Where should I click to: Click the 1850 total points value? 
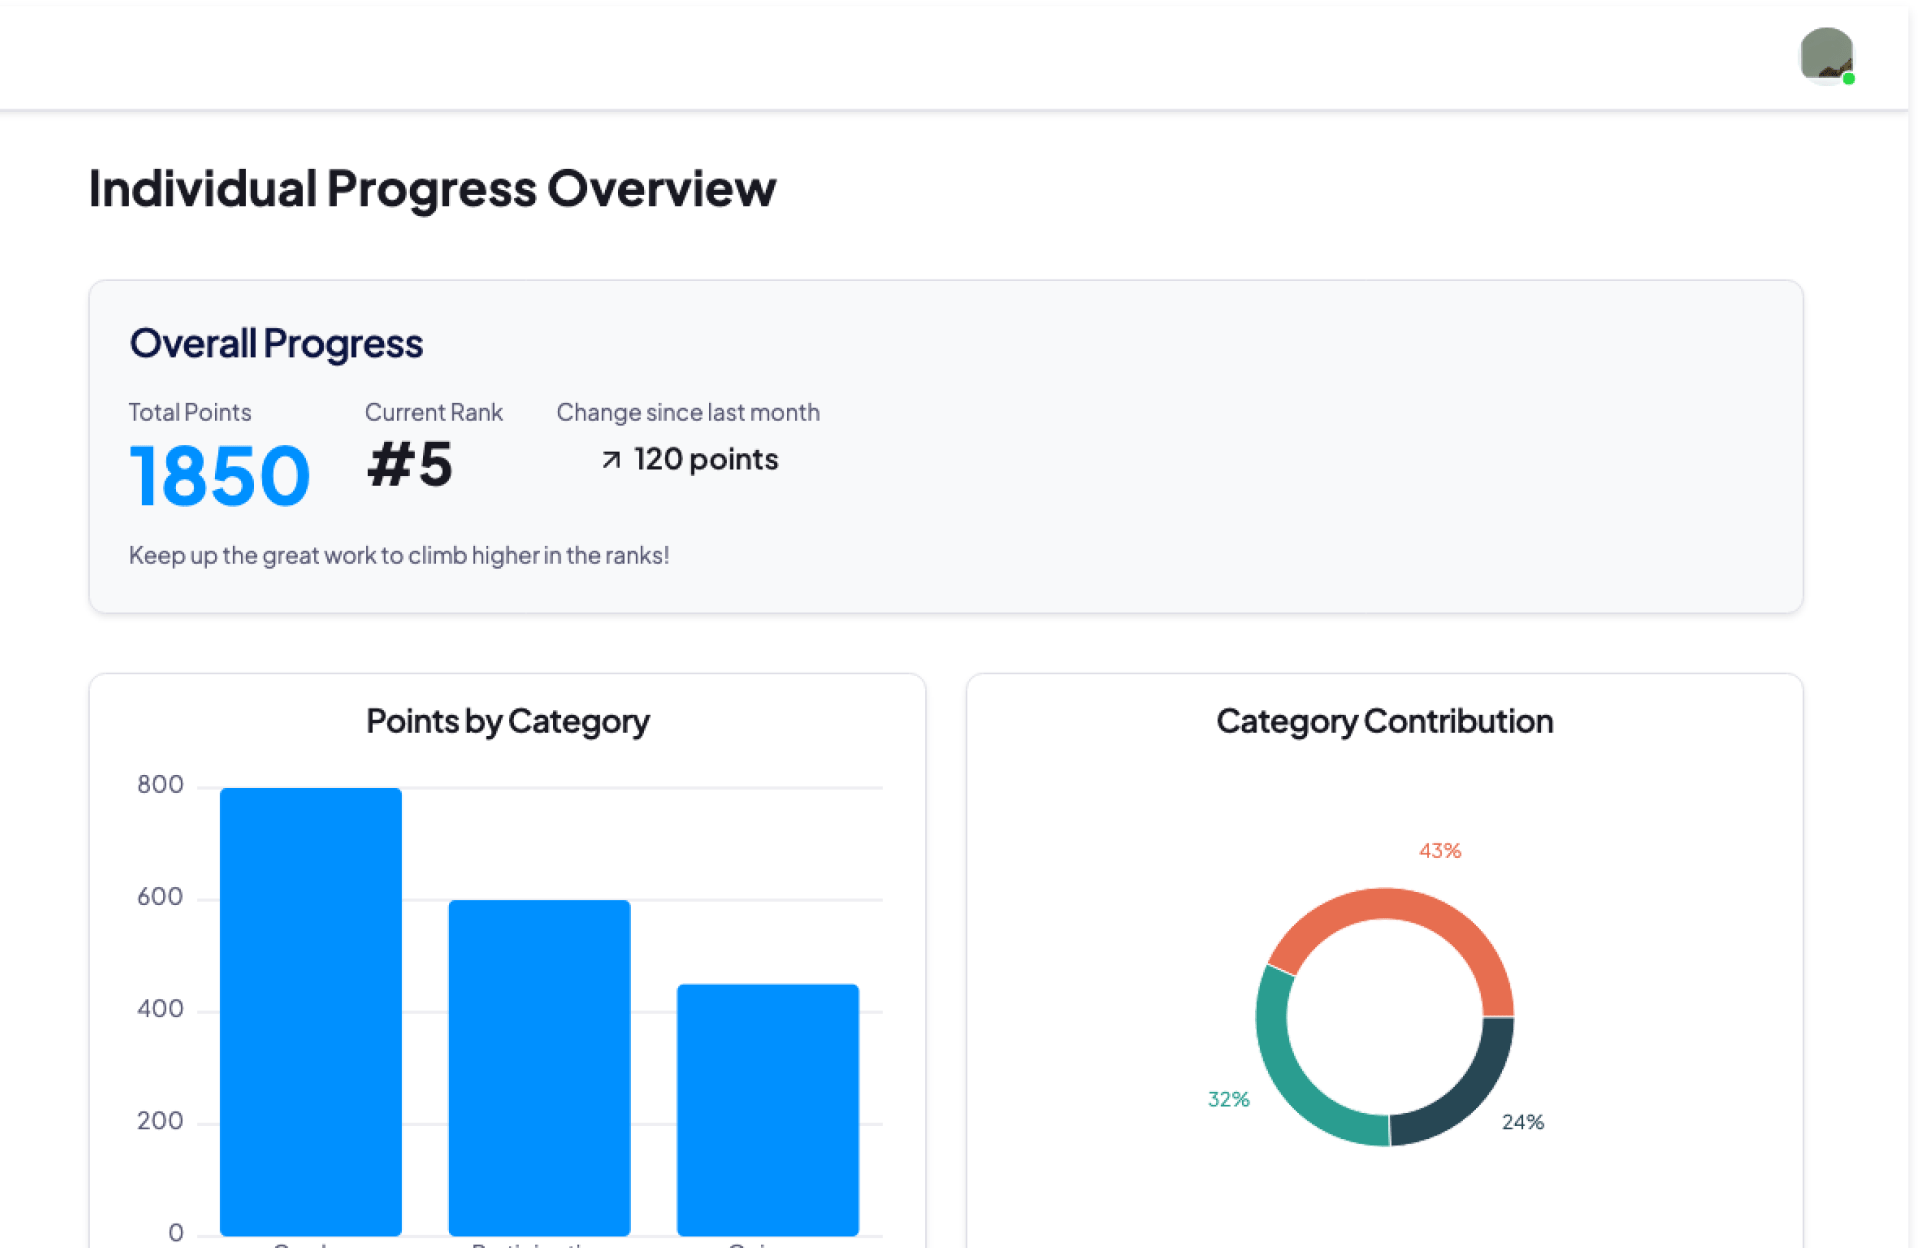[219, 476]
